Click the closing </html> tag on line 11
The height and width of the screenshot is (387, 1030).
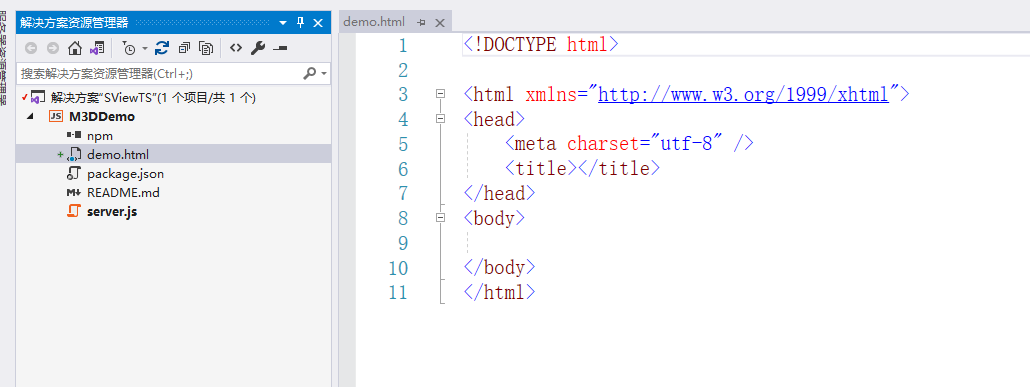tap(499, 292)
